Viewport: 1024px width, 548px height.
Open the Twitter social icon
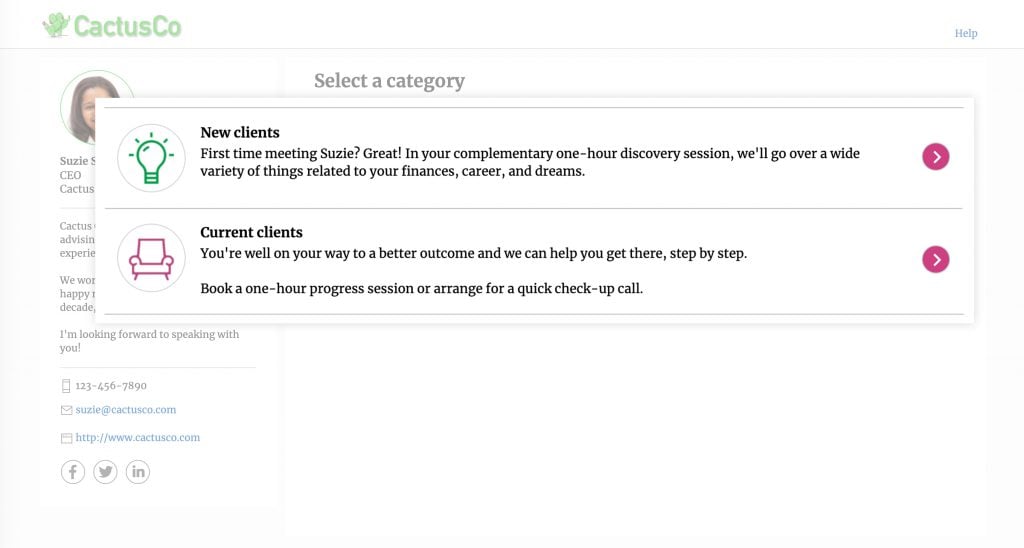[105, 472]
